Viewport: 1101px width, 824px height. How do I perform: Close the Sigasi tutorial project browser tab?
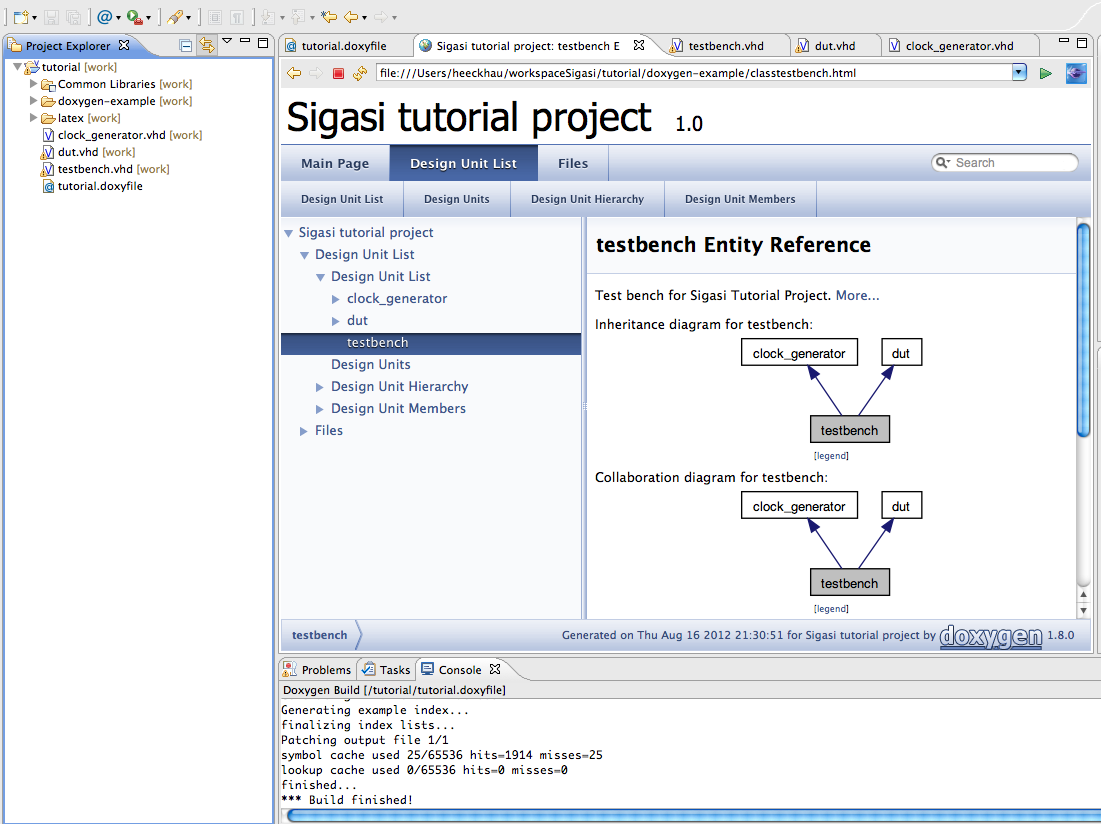point(638,45)
